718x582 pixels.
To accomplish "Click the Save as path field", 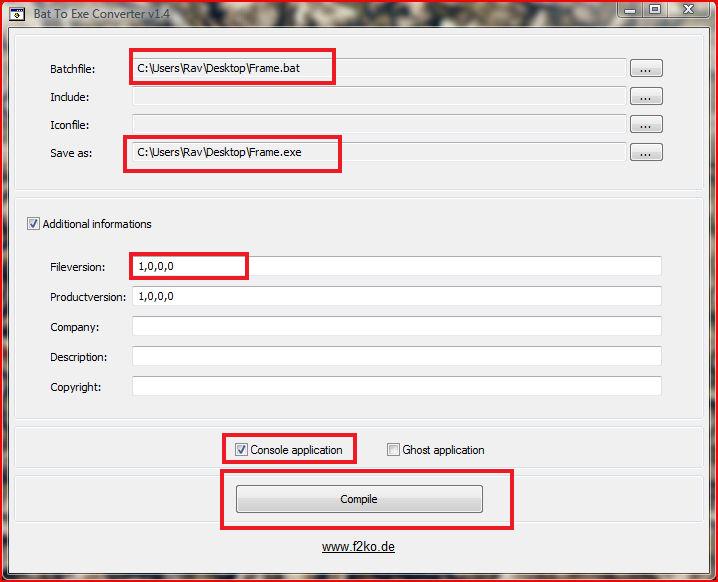I will coord(379,152).
